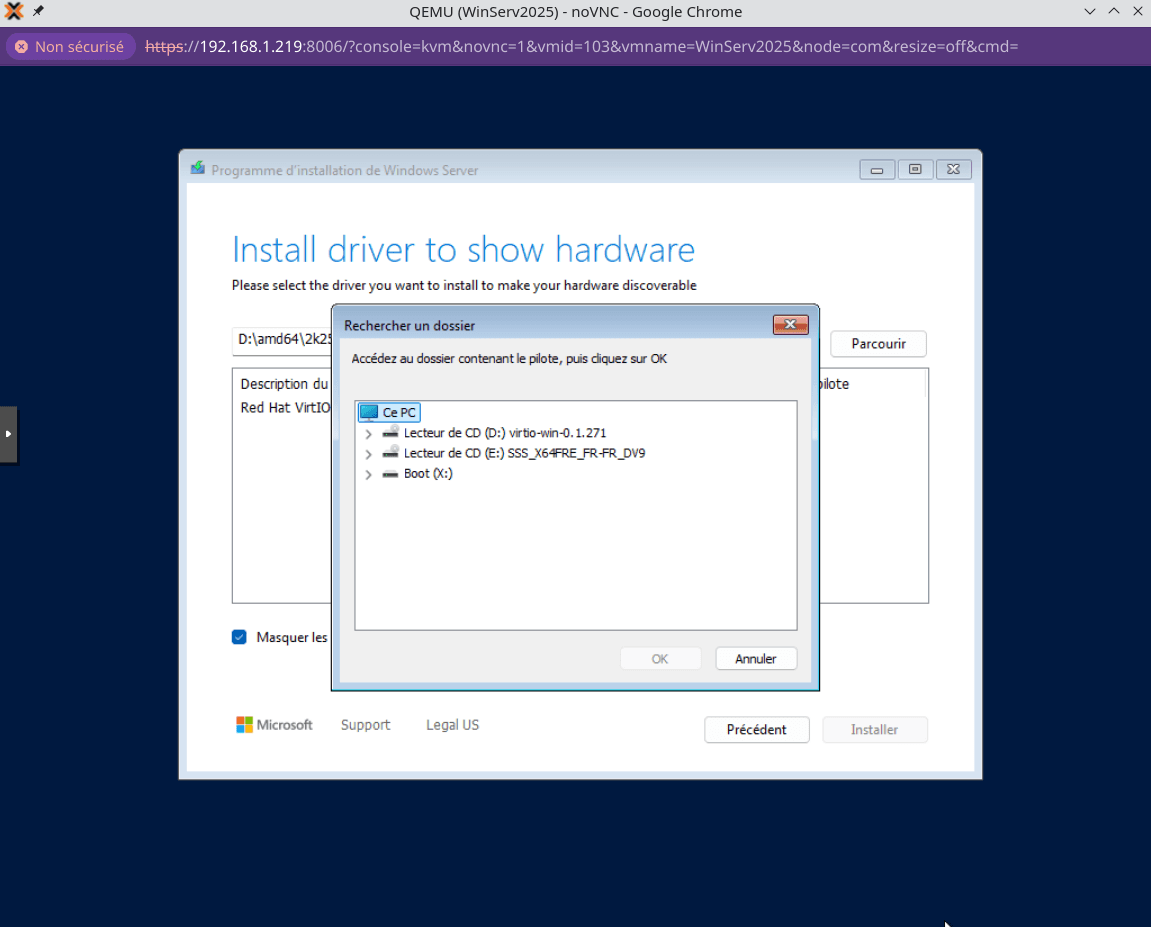This screenshot has height=927, width=1151.
Task: Click the browser URL address bar
Action: point(581,46)
